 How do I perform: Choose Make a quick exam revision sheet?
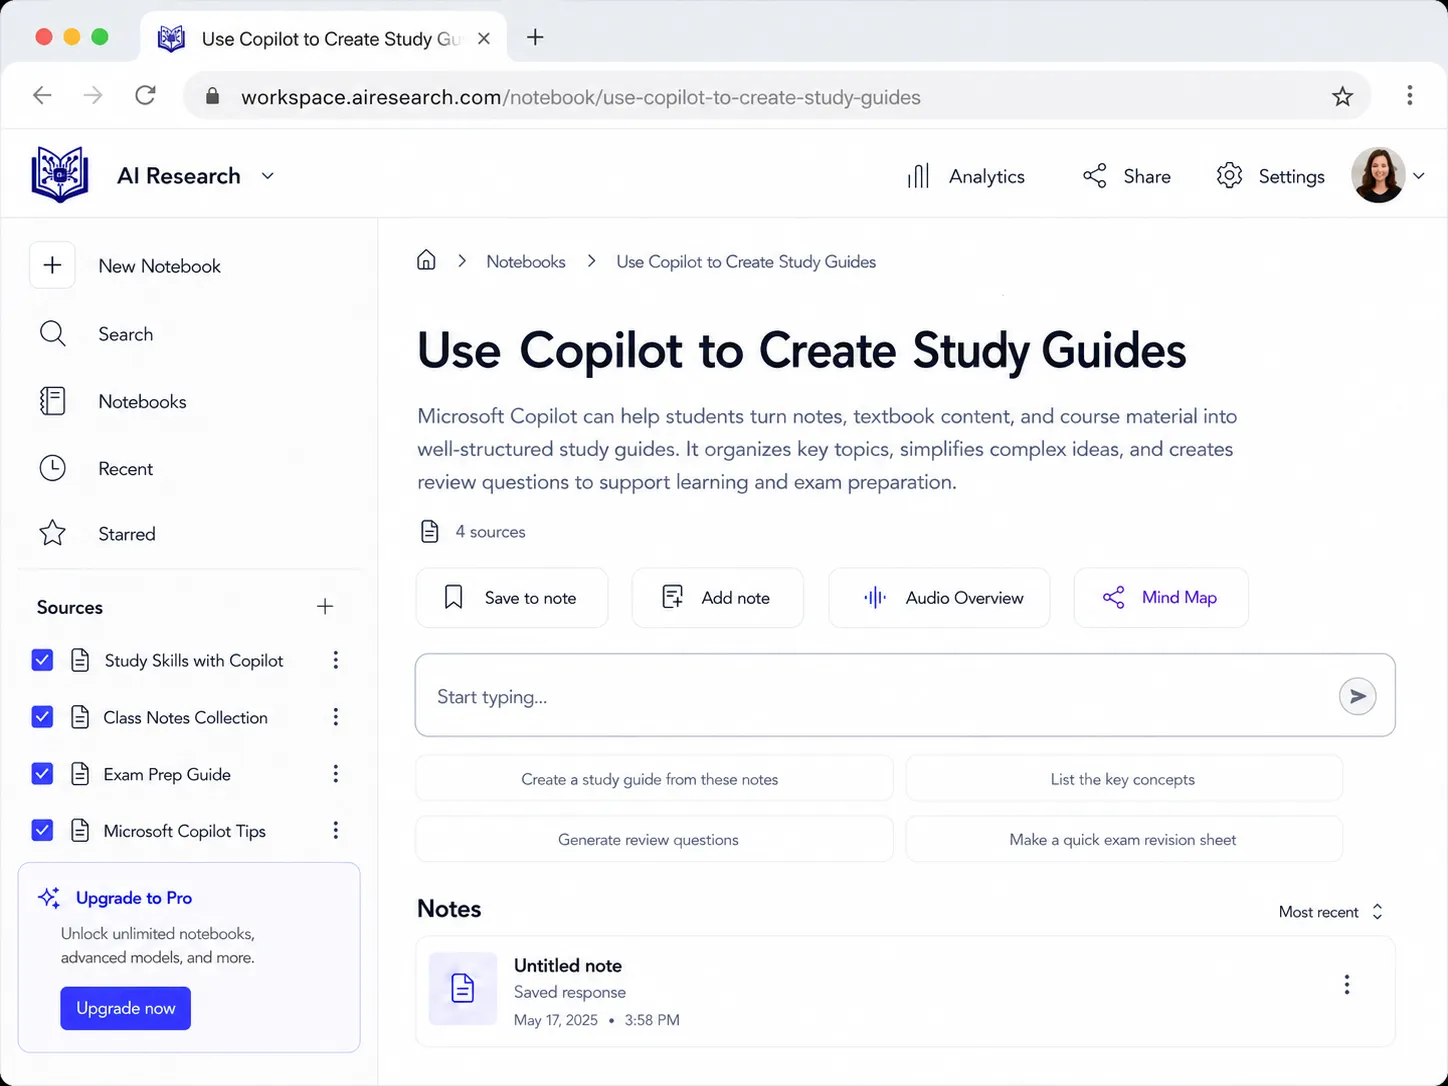click(x=1124, y=840)
